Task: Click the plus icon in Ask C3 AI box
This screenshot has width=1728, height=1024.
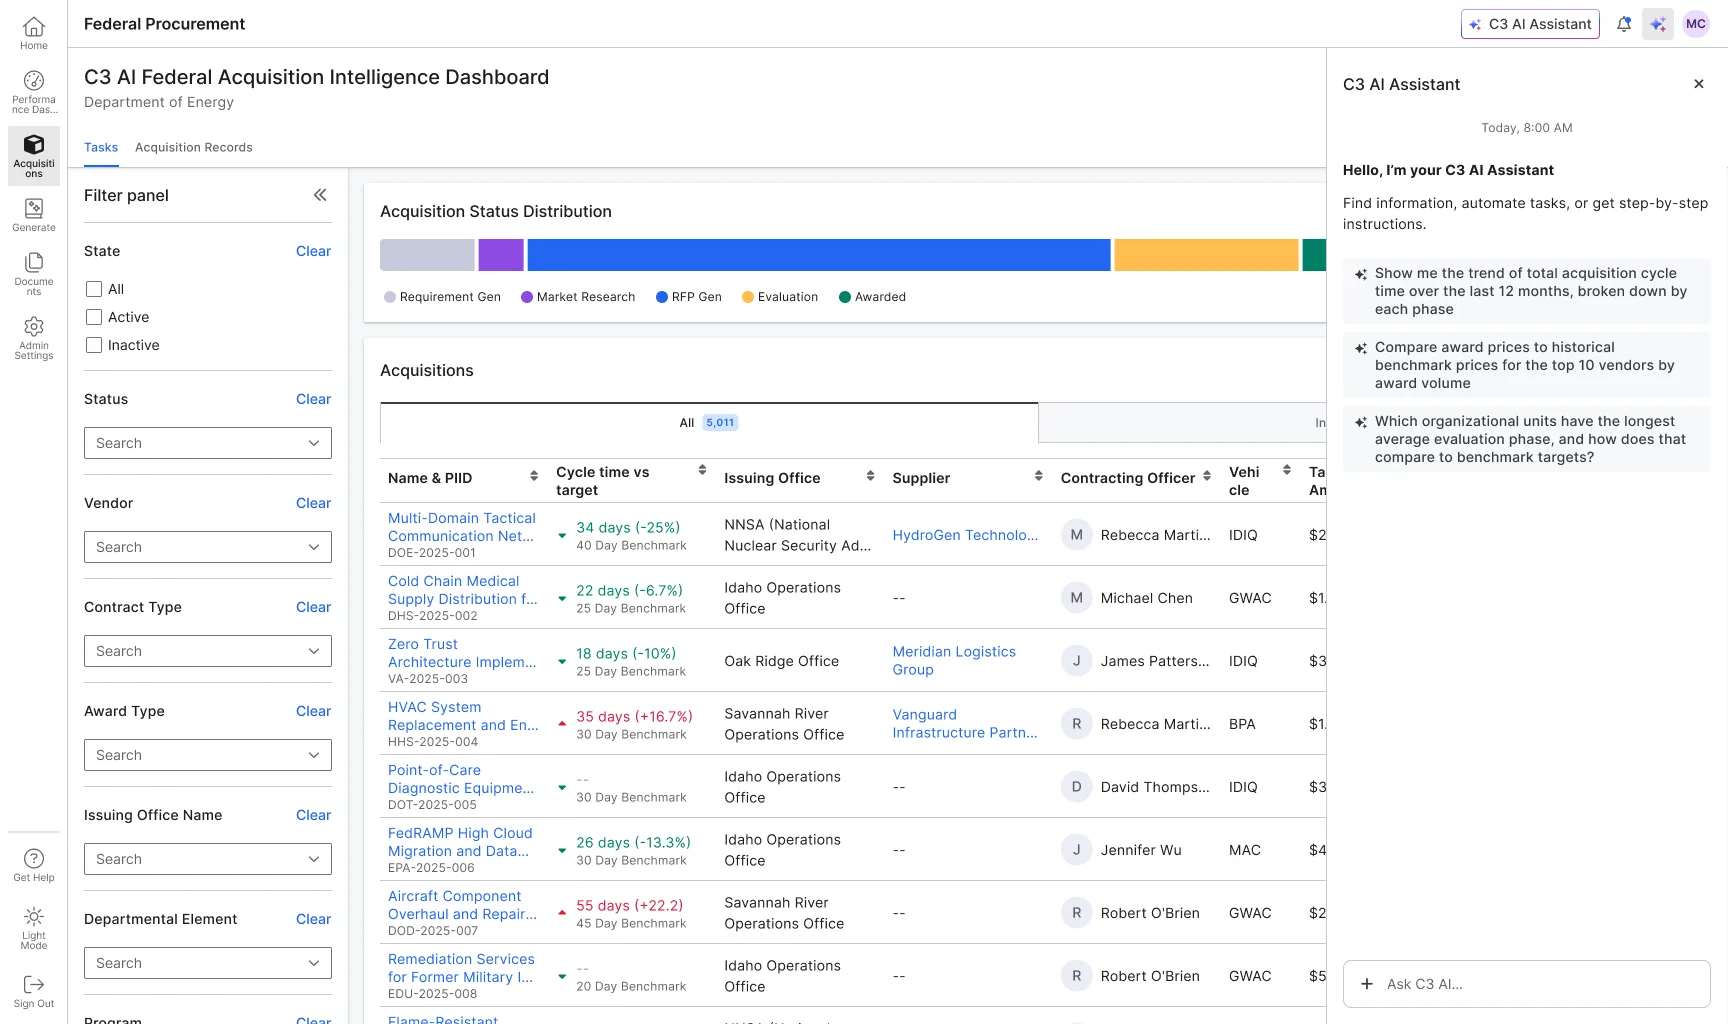Action: pos(1367,984)
